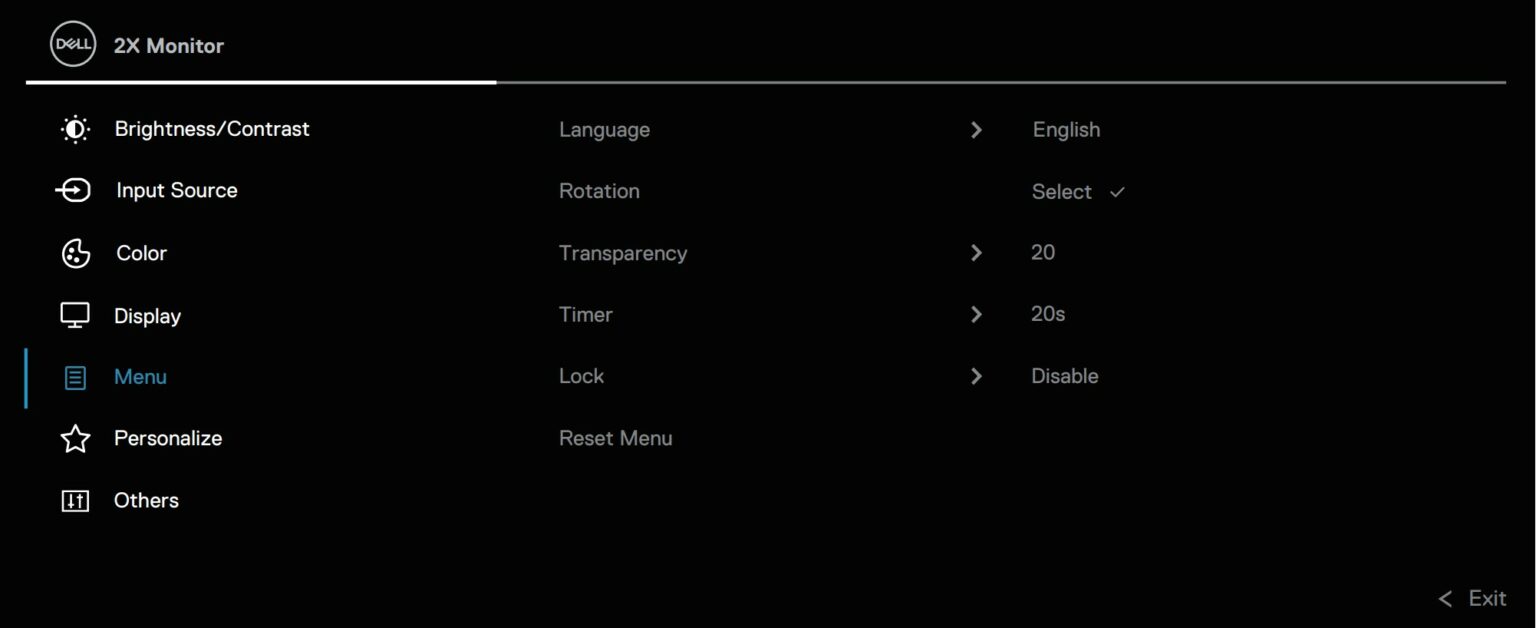Screen dimensions: 1536x628
Task: Select the Reset Menu option
Action: pos(615,438)
